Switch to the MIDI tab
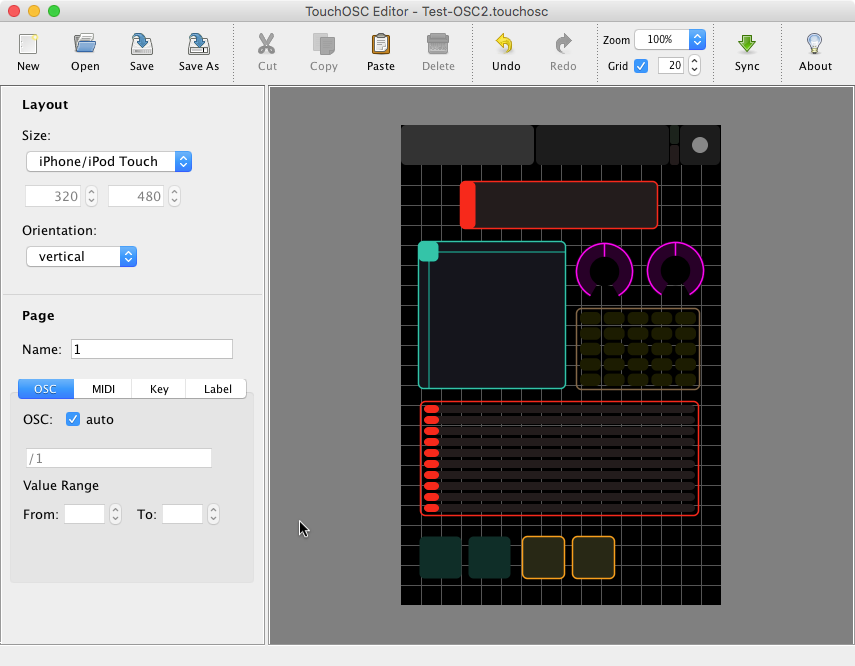855x666 pixels. (103, 389)
